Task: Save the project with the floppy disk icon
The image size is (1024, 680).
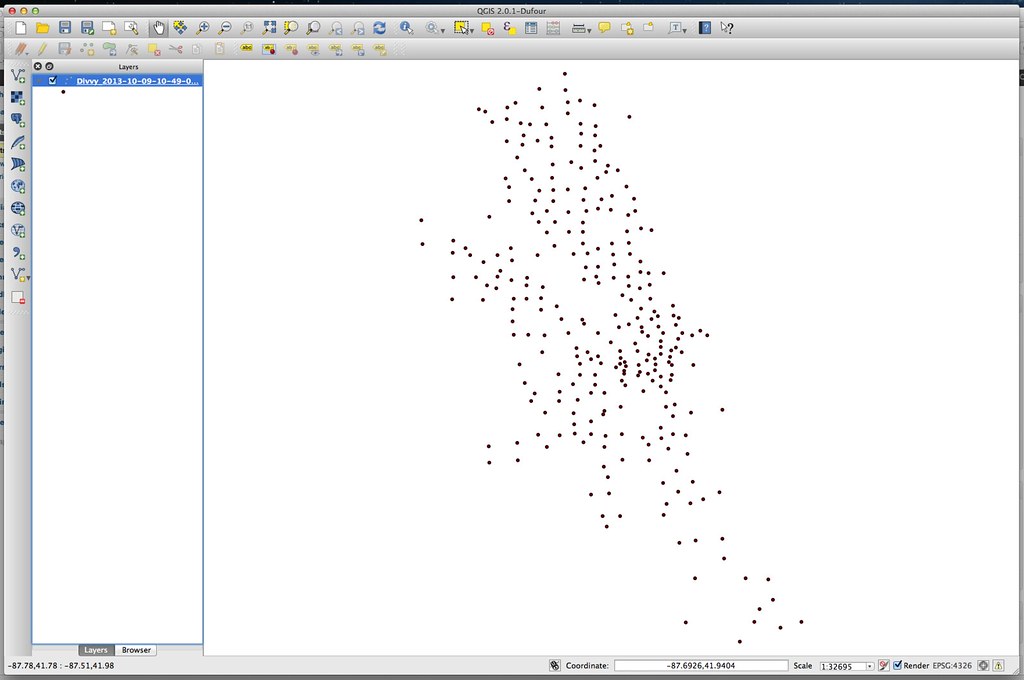Action: point(65,27)
